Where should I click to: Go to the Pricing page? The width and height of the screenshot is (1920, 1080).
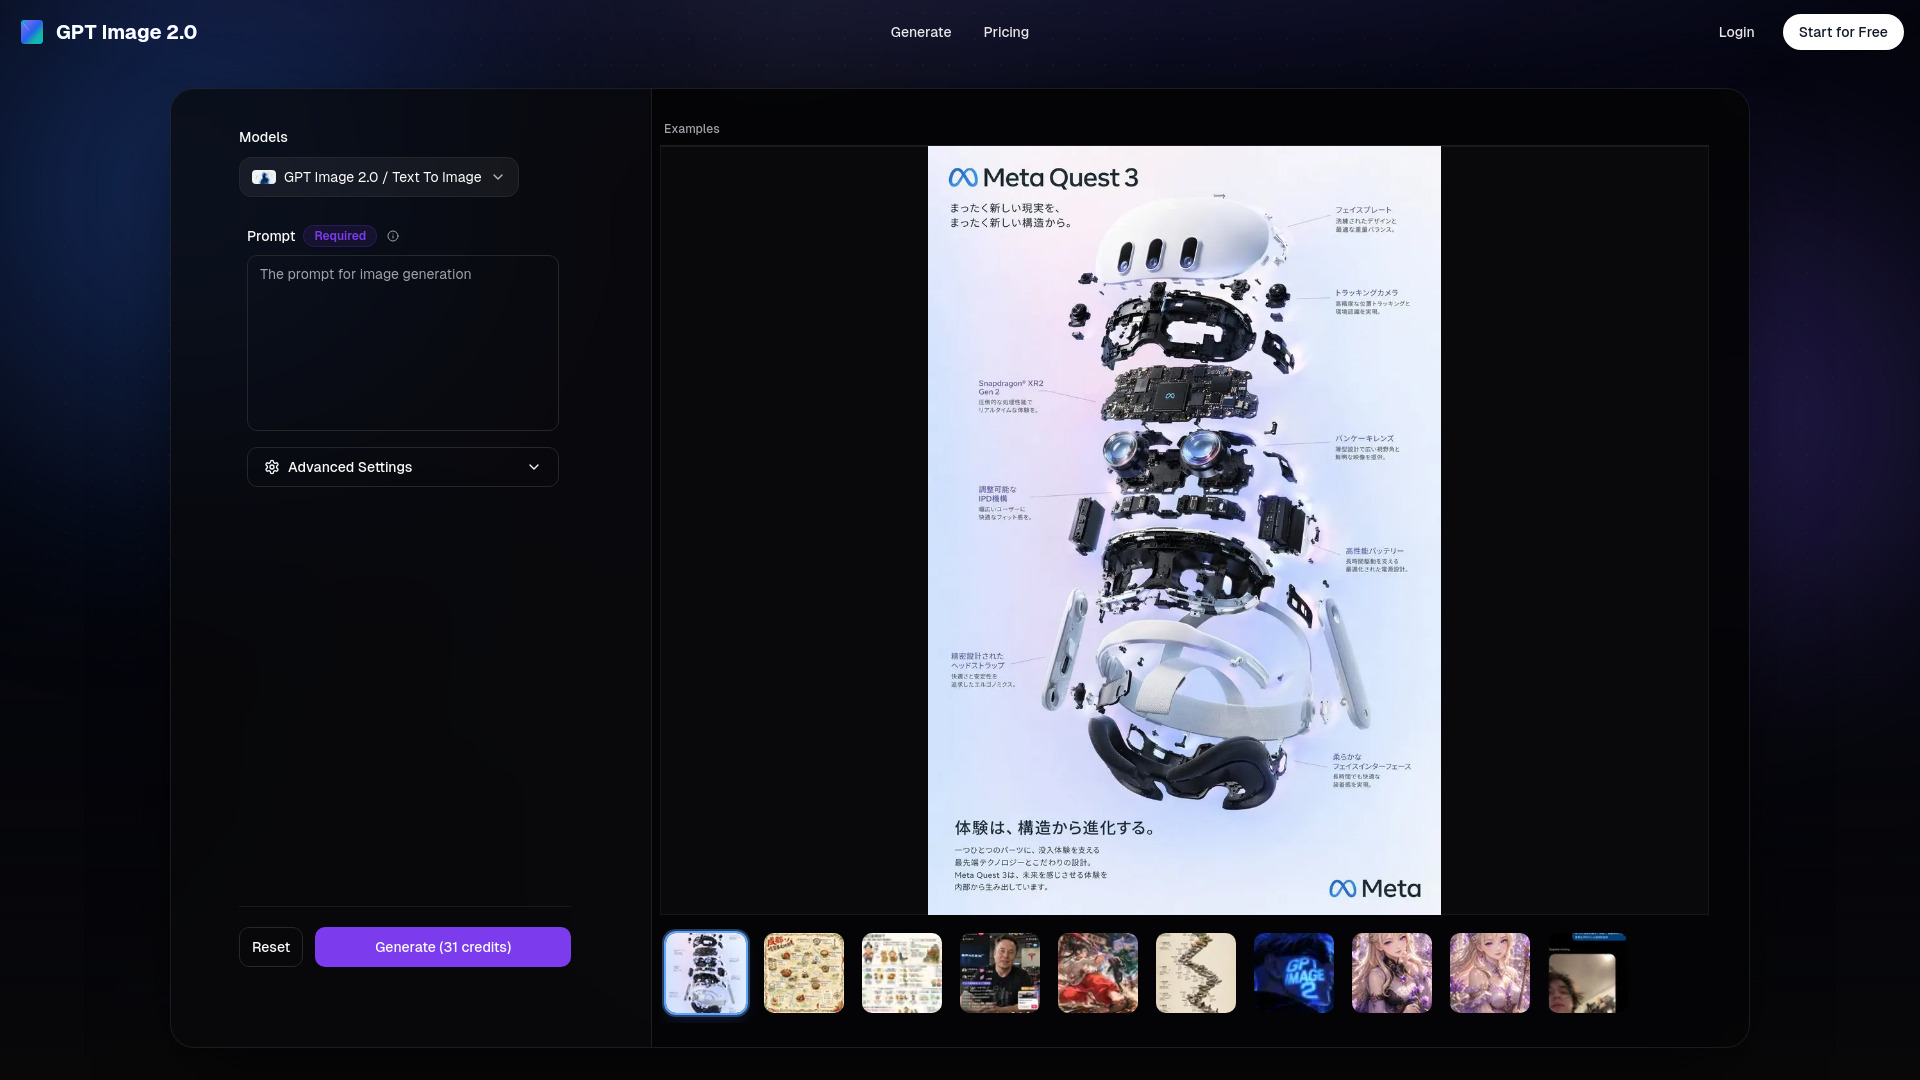(x=1006, y=32)
